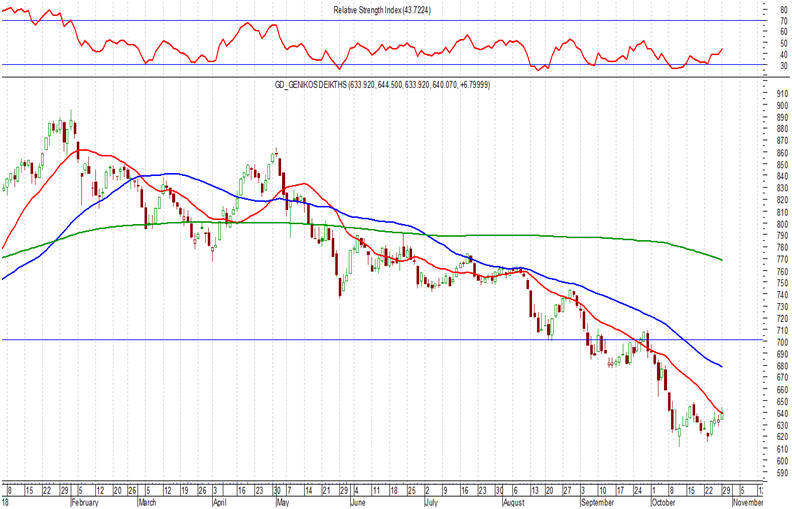Select the August month label

pos(515,502)
